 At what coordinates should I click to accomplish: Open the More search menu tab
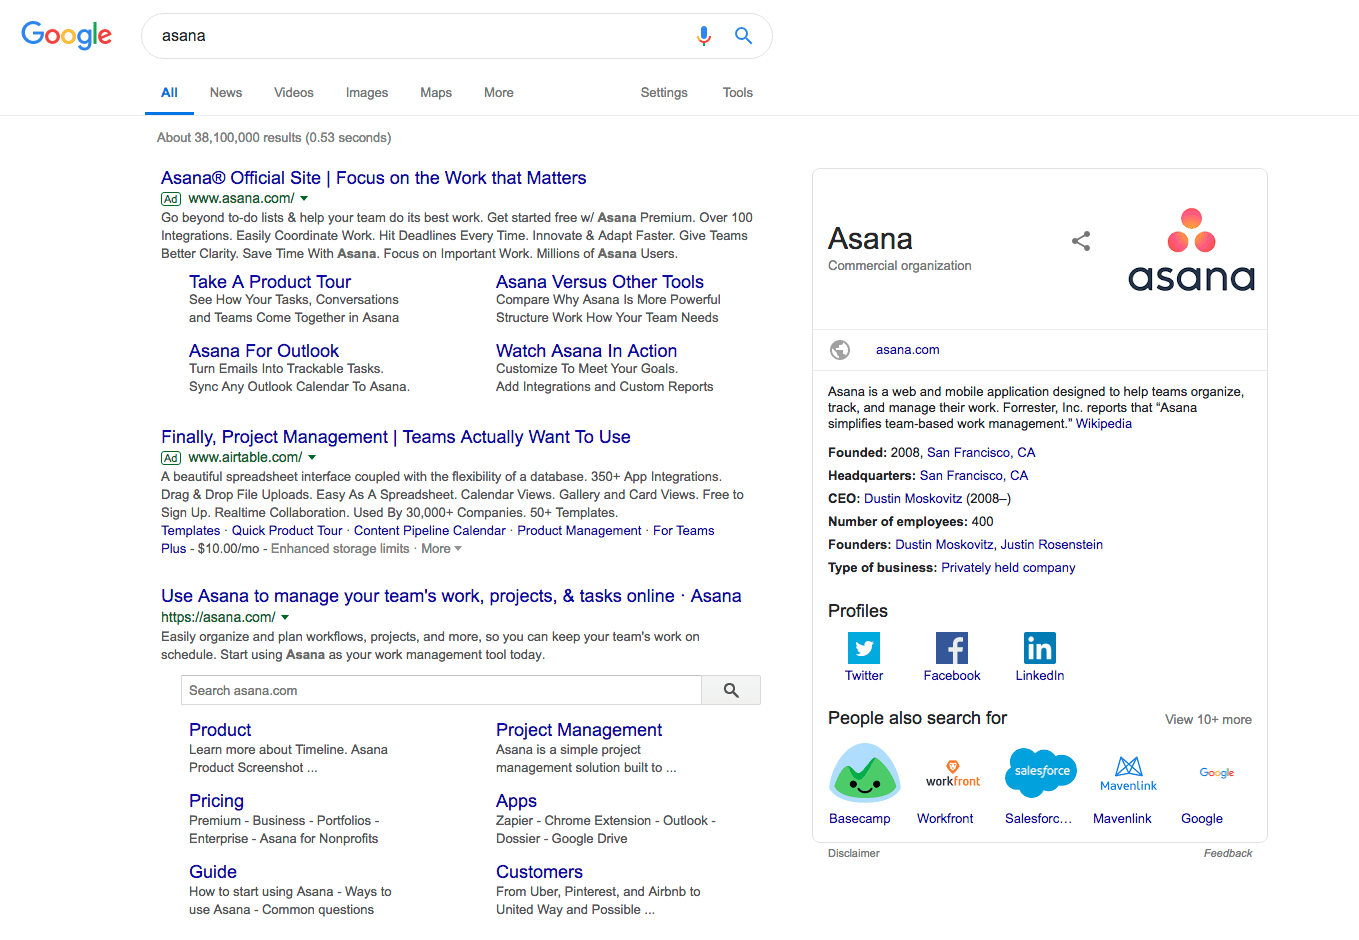click(499, 93)
